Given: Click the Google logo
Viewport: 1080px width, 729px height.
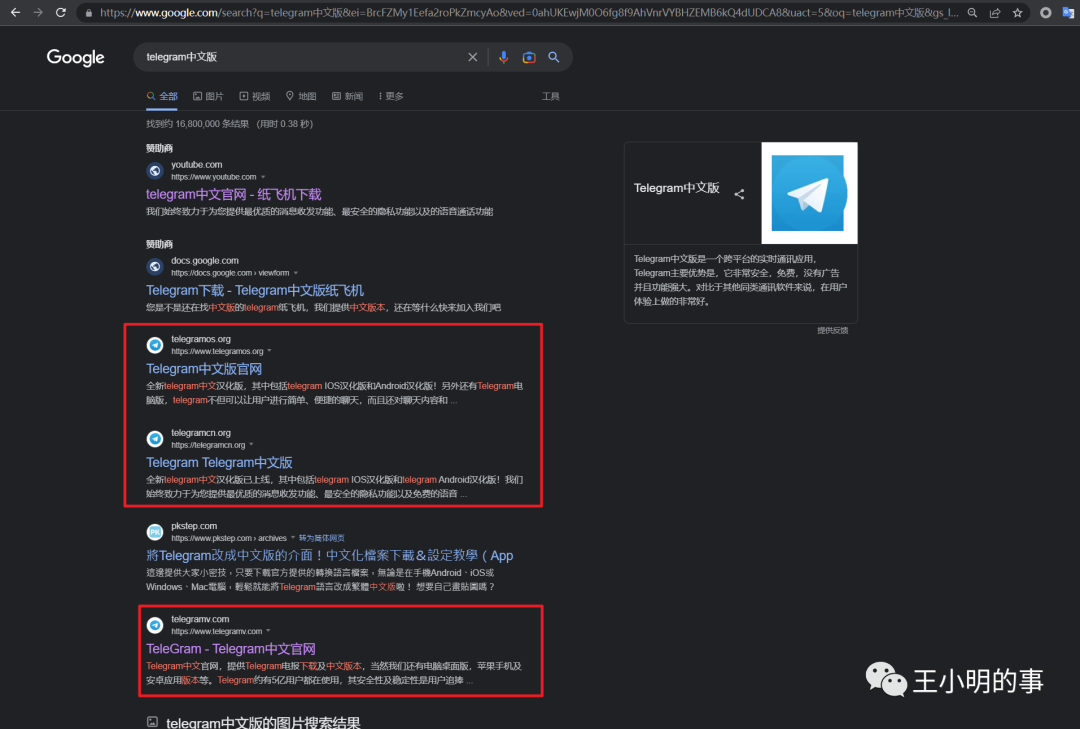Looking at the screenshot, I should click(76, 57).
